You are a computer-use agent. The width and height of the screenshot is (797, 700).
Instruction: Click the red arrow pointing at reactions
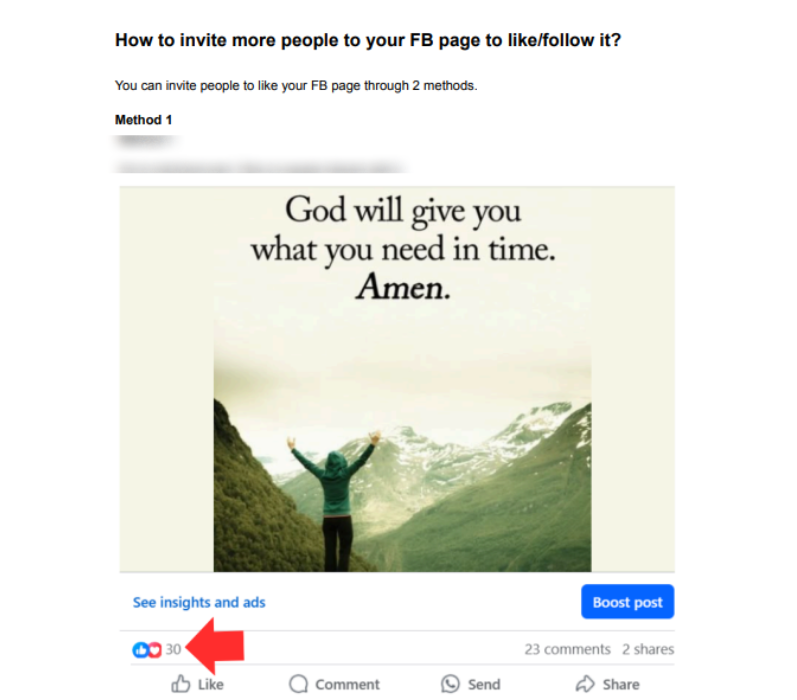(x=214, y=646)
